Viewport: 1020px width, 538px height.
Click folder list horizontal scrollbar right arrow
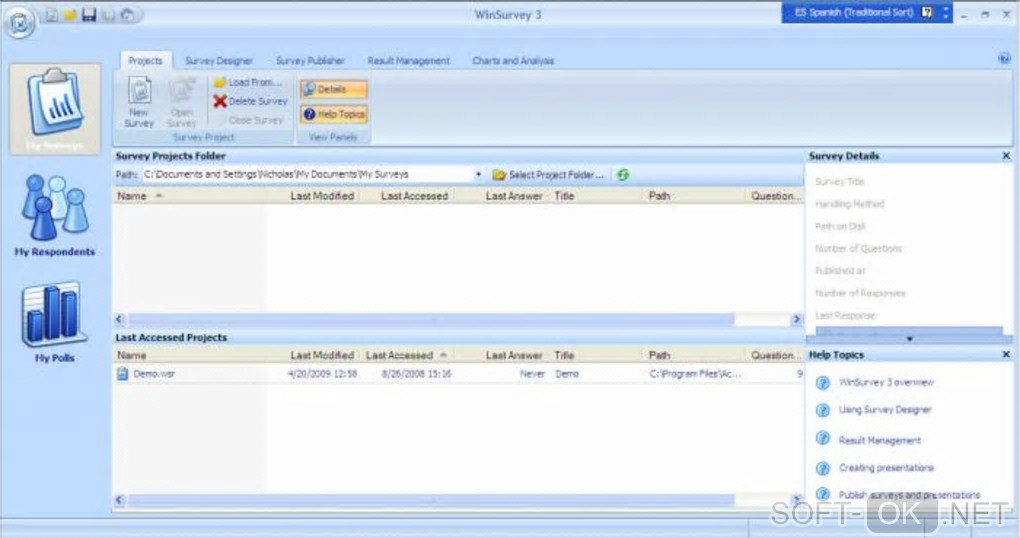click(x=796, y=319)
